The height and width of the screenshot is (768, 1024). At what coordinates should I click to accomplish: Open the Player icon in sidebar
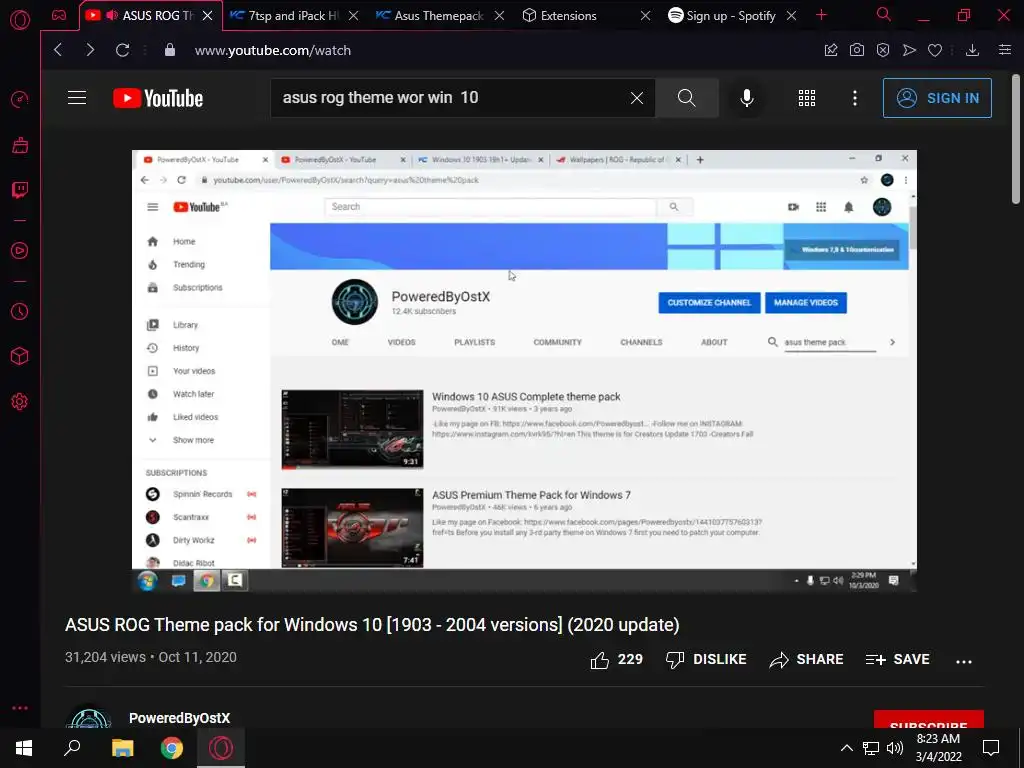(20, 251)
